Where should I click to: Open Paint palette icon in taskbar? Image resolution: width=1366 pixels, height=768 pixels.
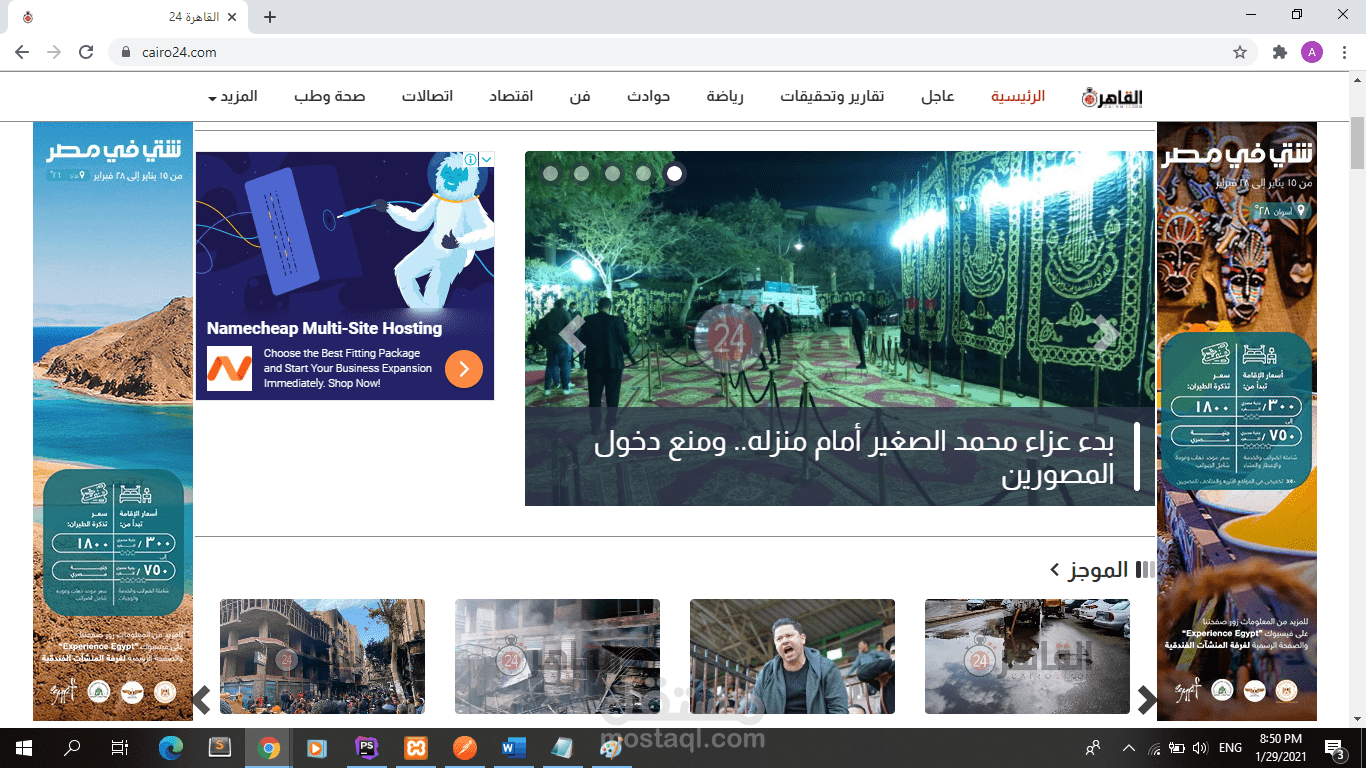[x=611, y=747]
